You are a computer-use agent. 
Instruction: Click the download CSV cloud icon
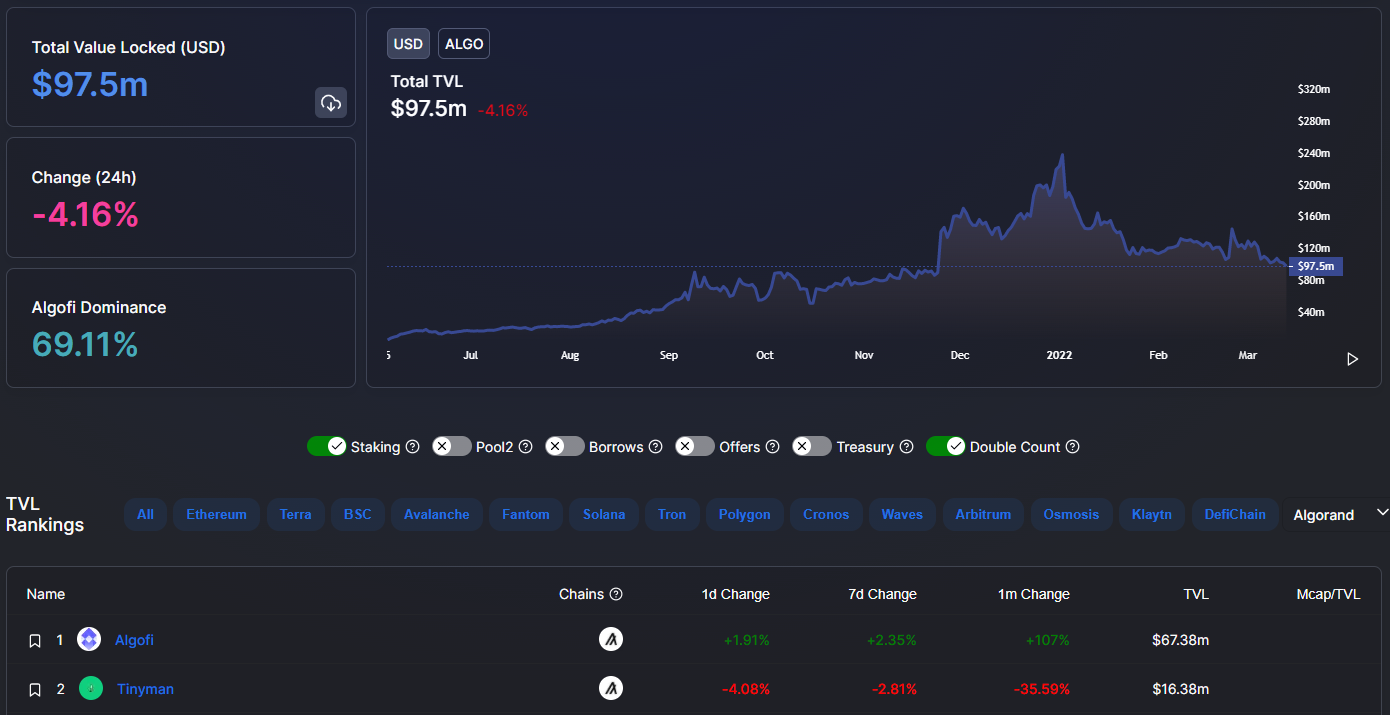(x=331, y=102)
